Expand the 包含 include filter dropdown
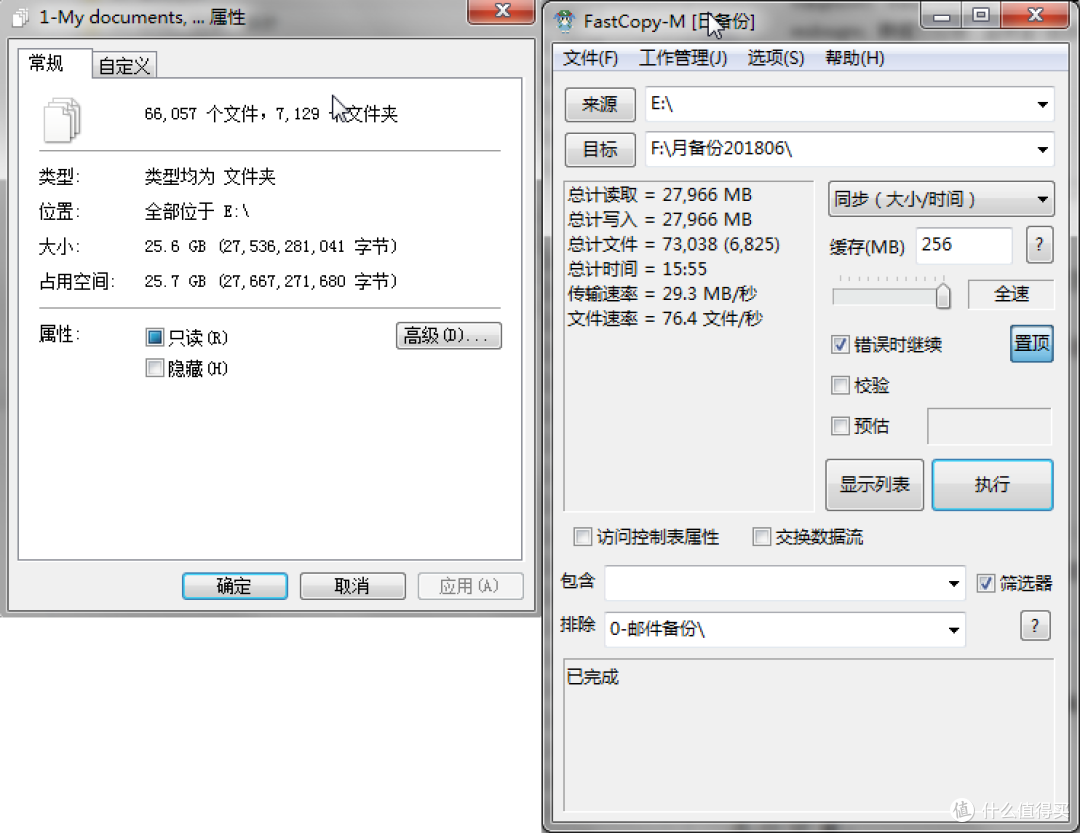Screen dimensions: 1080x833 tap(953, 584)
